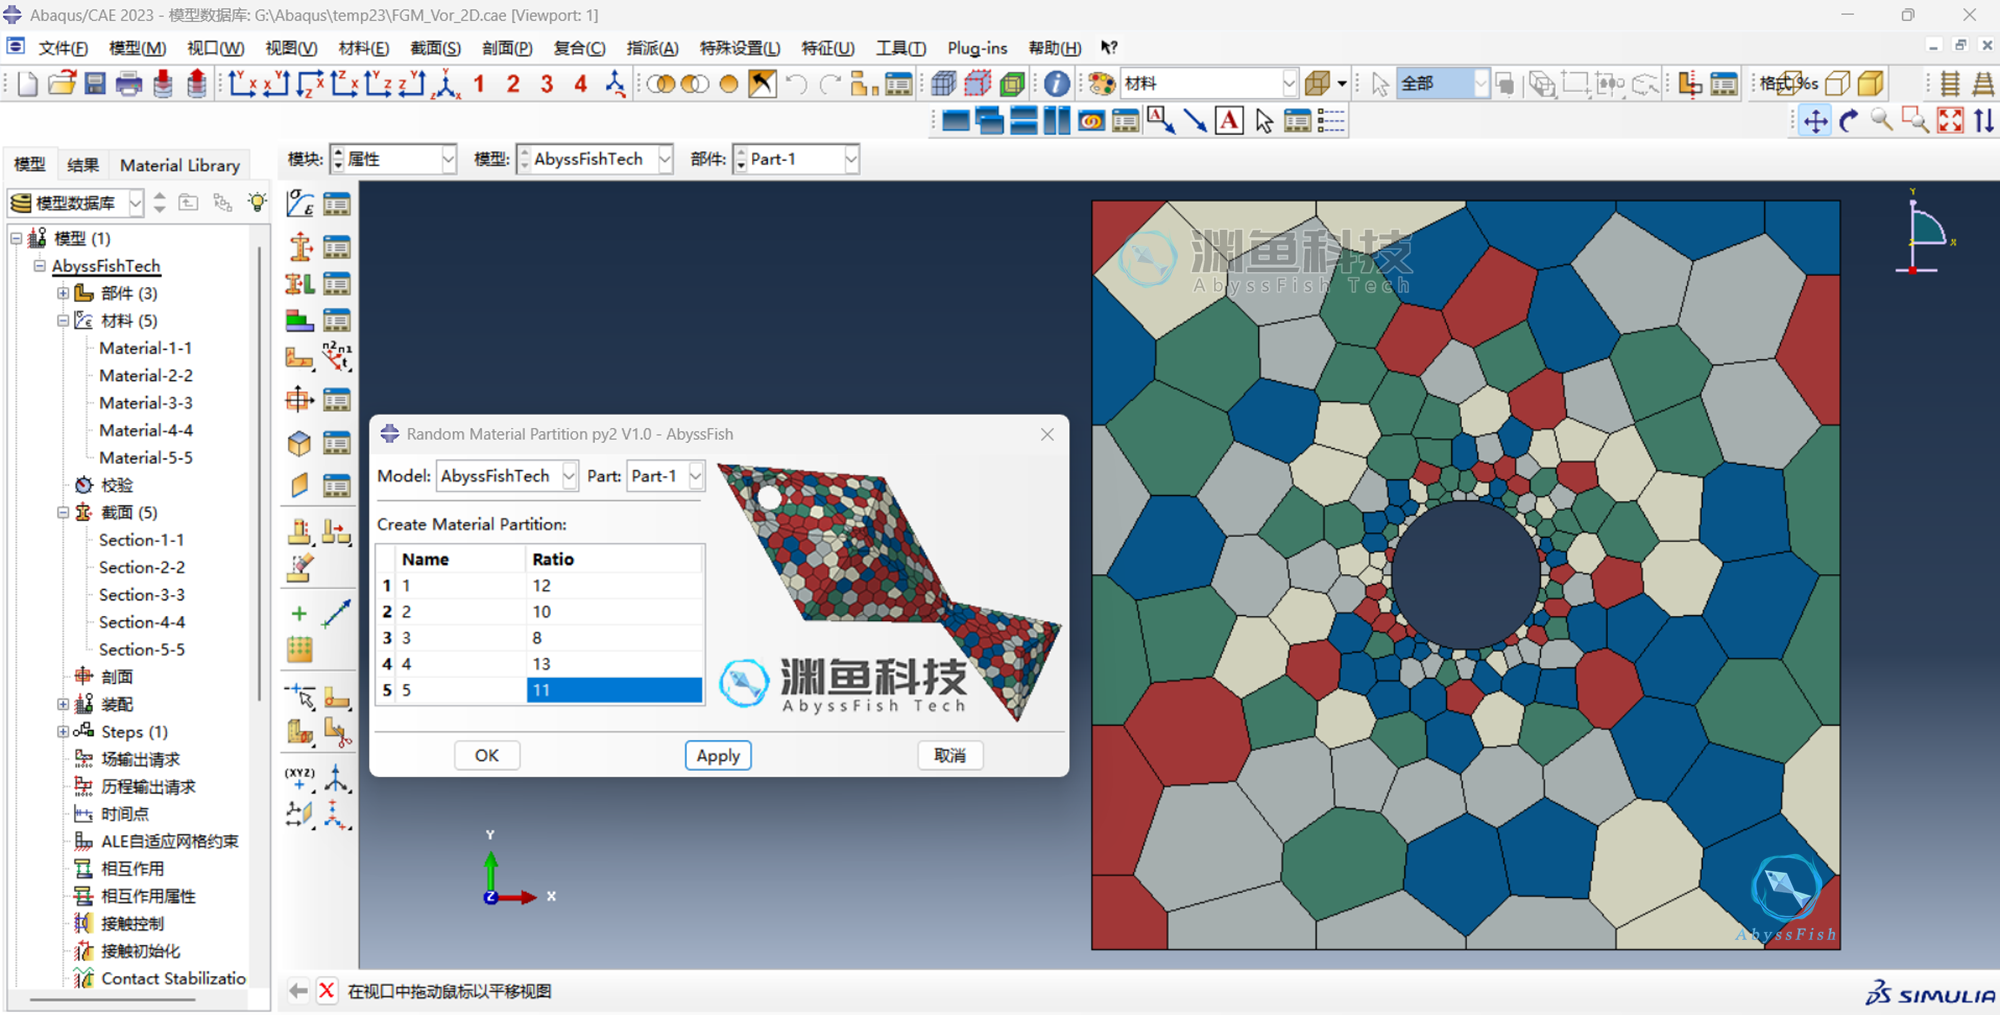2000x1015 pixels.
Task: Collapse the 材料 (5) tree node
Action: (62, 321)
